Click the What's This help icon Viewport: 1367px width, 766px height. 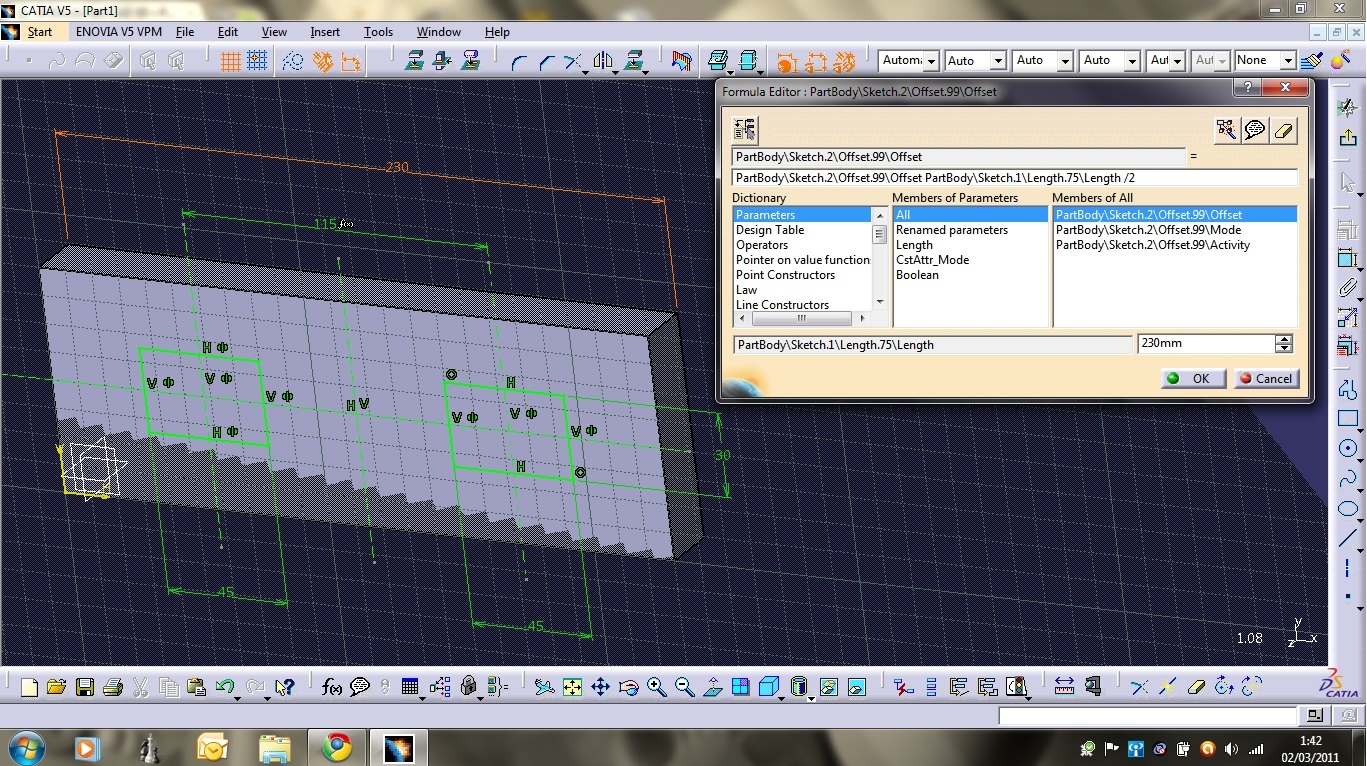[x=284, y=686]
